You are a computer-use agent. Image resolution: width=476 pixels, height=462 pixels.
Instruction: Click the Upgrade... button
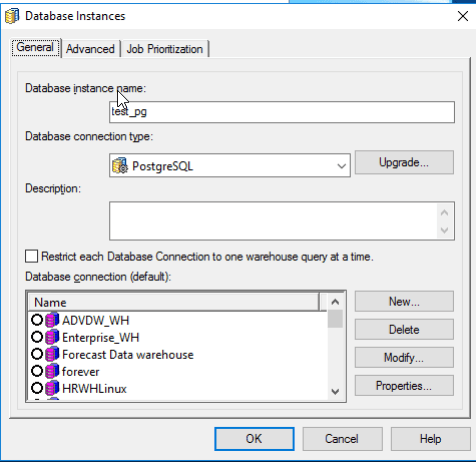pos(404,162)
